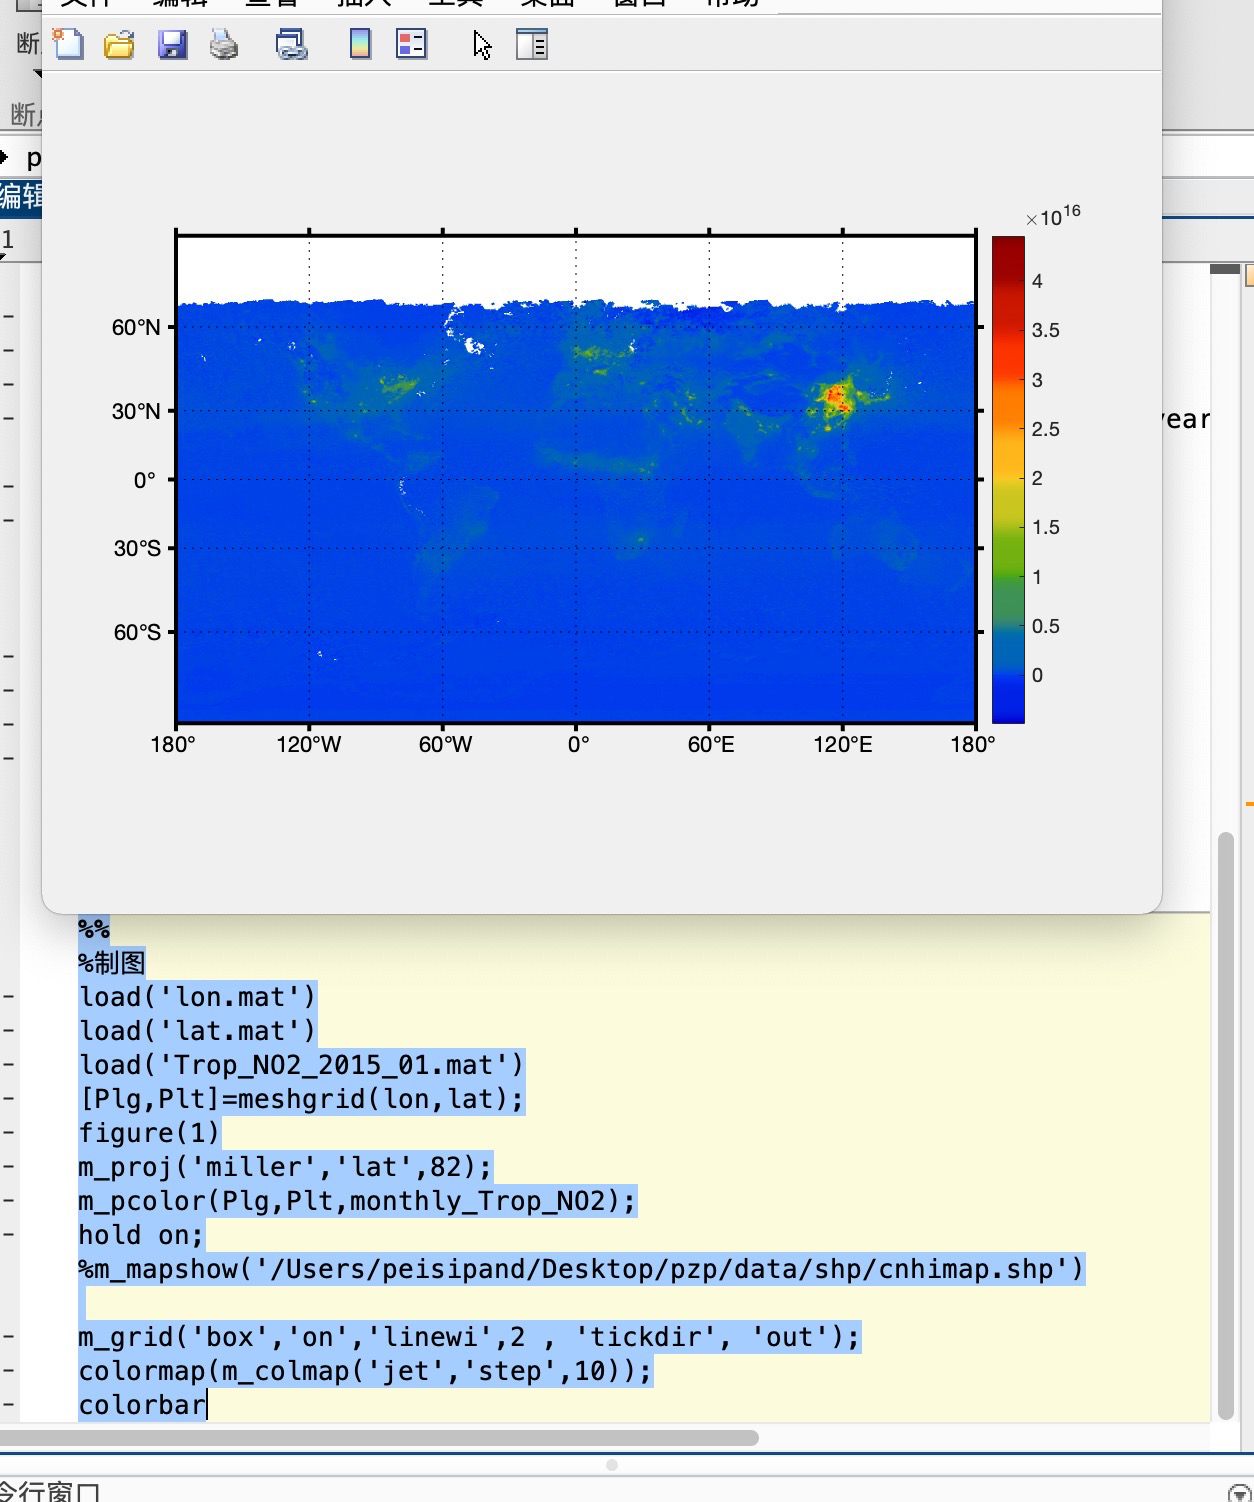Click the 60°W longitude tick label
Screen dimensions: 1254x1502
[445, 745]
